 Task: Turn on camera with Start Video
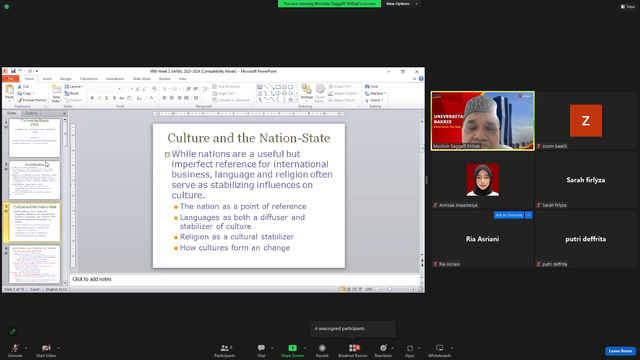[46, 350]
